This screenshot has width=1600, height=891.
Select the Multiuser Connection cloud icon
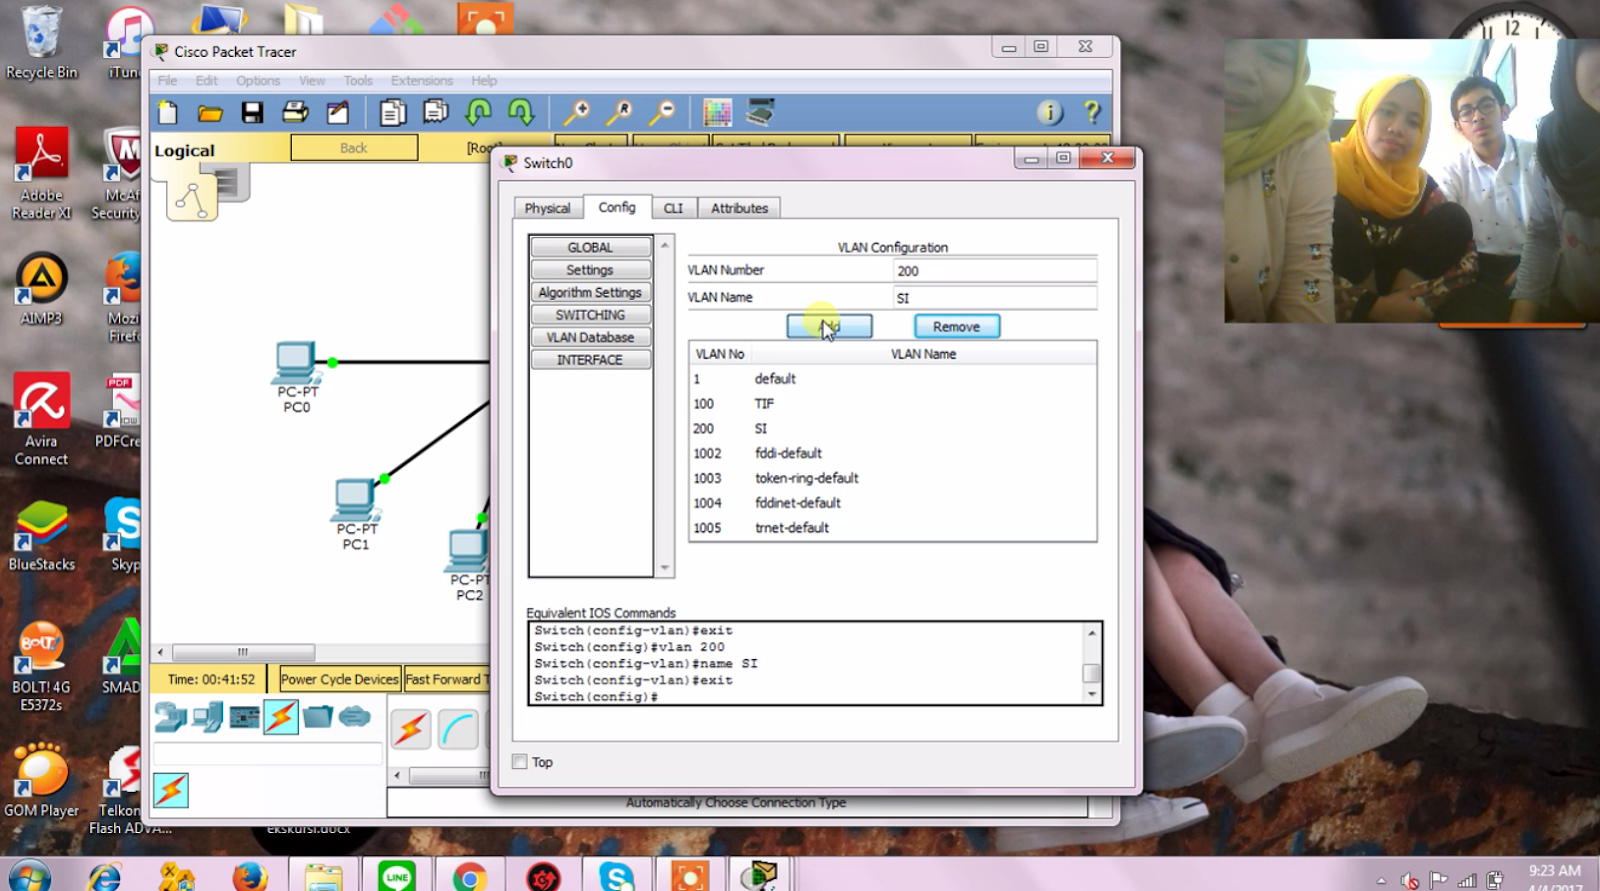[x=355, y=717]
